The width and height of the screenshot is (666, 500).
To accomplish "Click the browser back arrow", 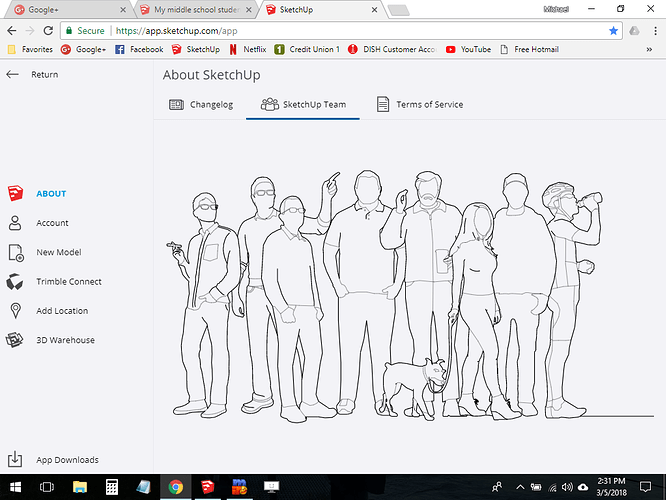I will (x=12, y=31).
